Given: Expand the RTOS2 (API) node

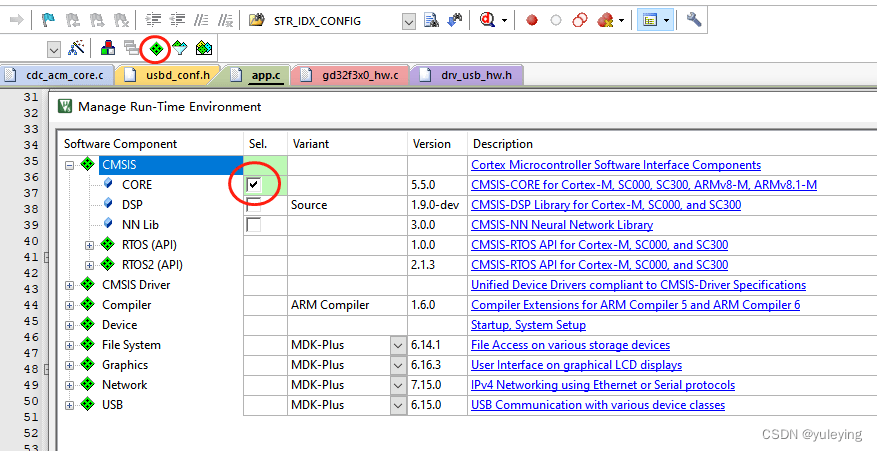Looking at the screenshot, I should 89,265.
